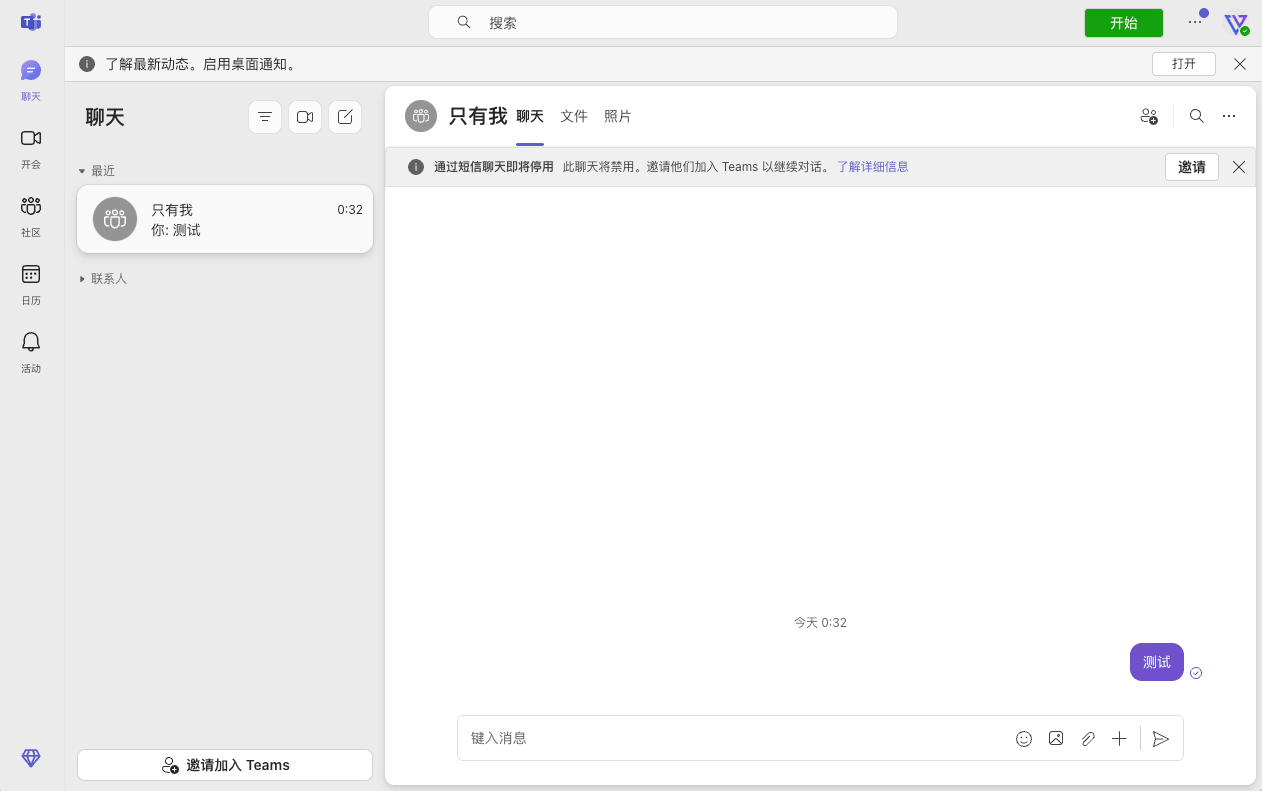Screen dimensions: 1262x791
Task: Start a video call from chat list
Action: 305,117
